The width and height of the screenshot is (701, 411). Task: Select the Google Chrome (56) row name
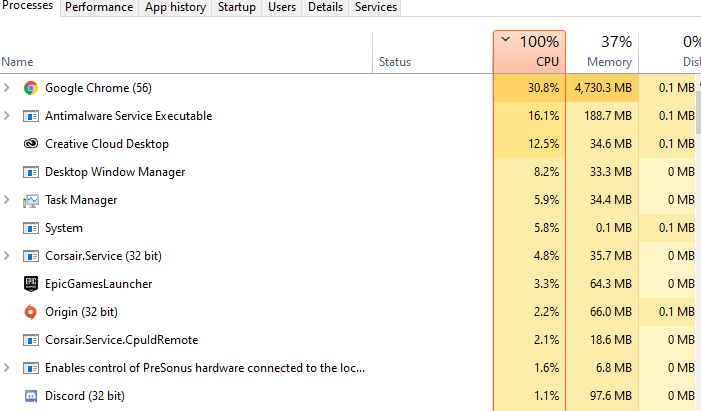[98, 88]
